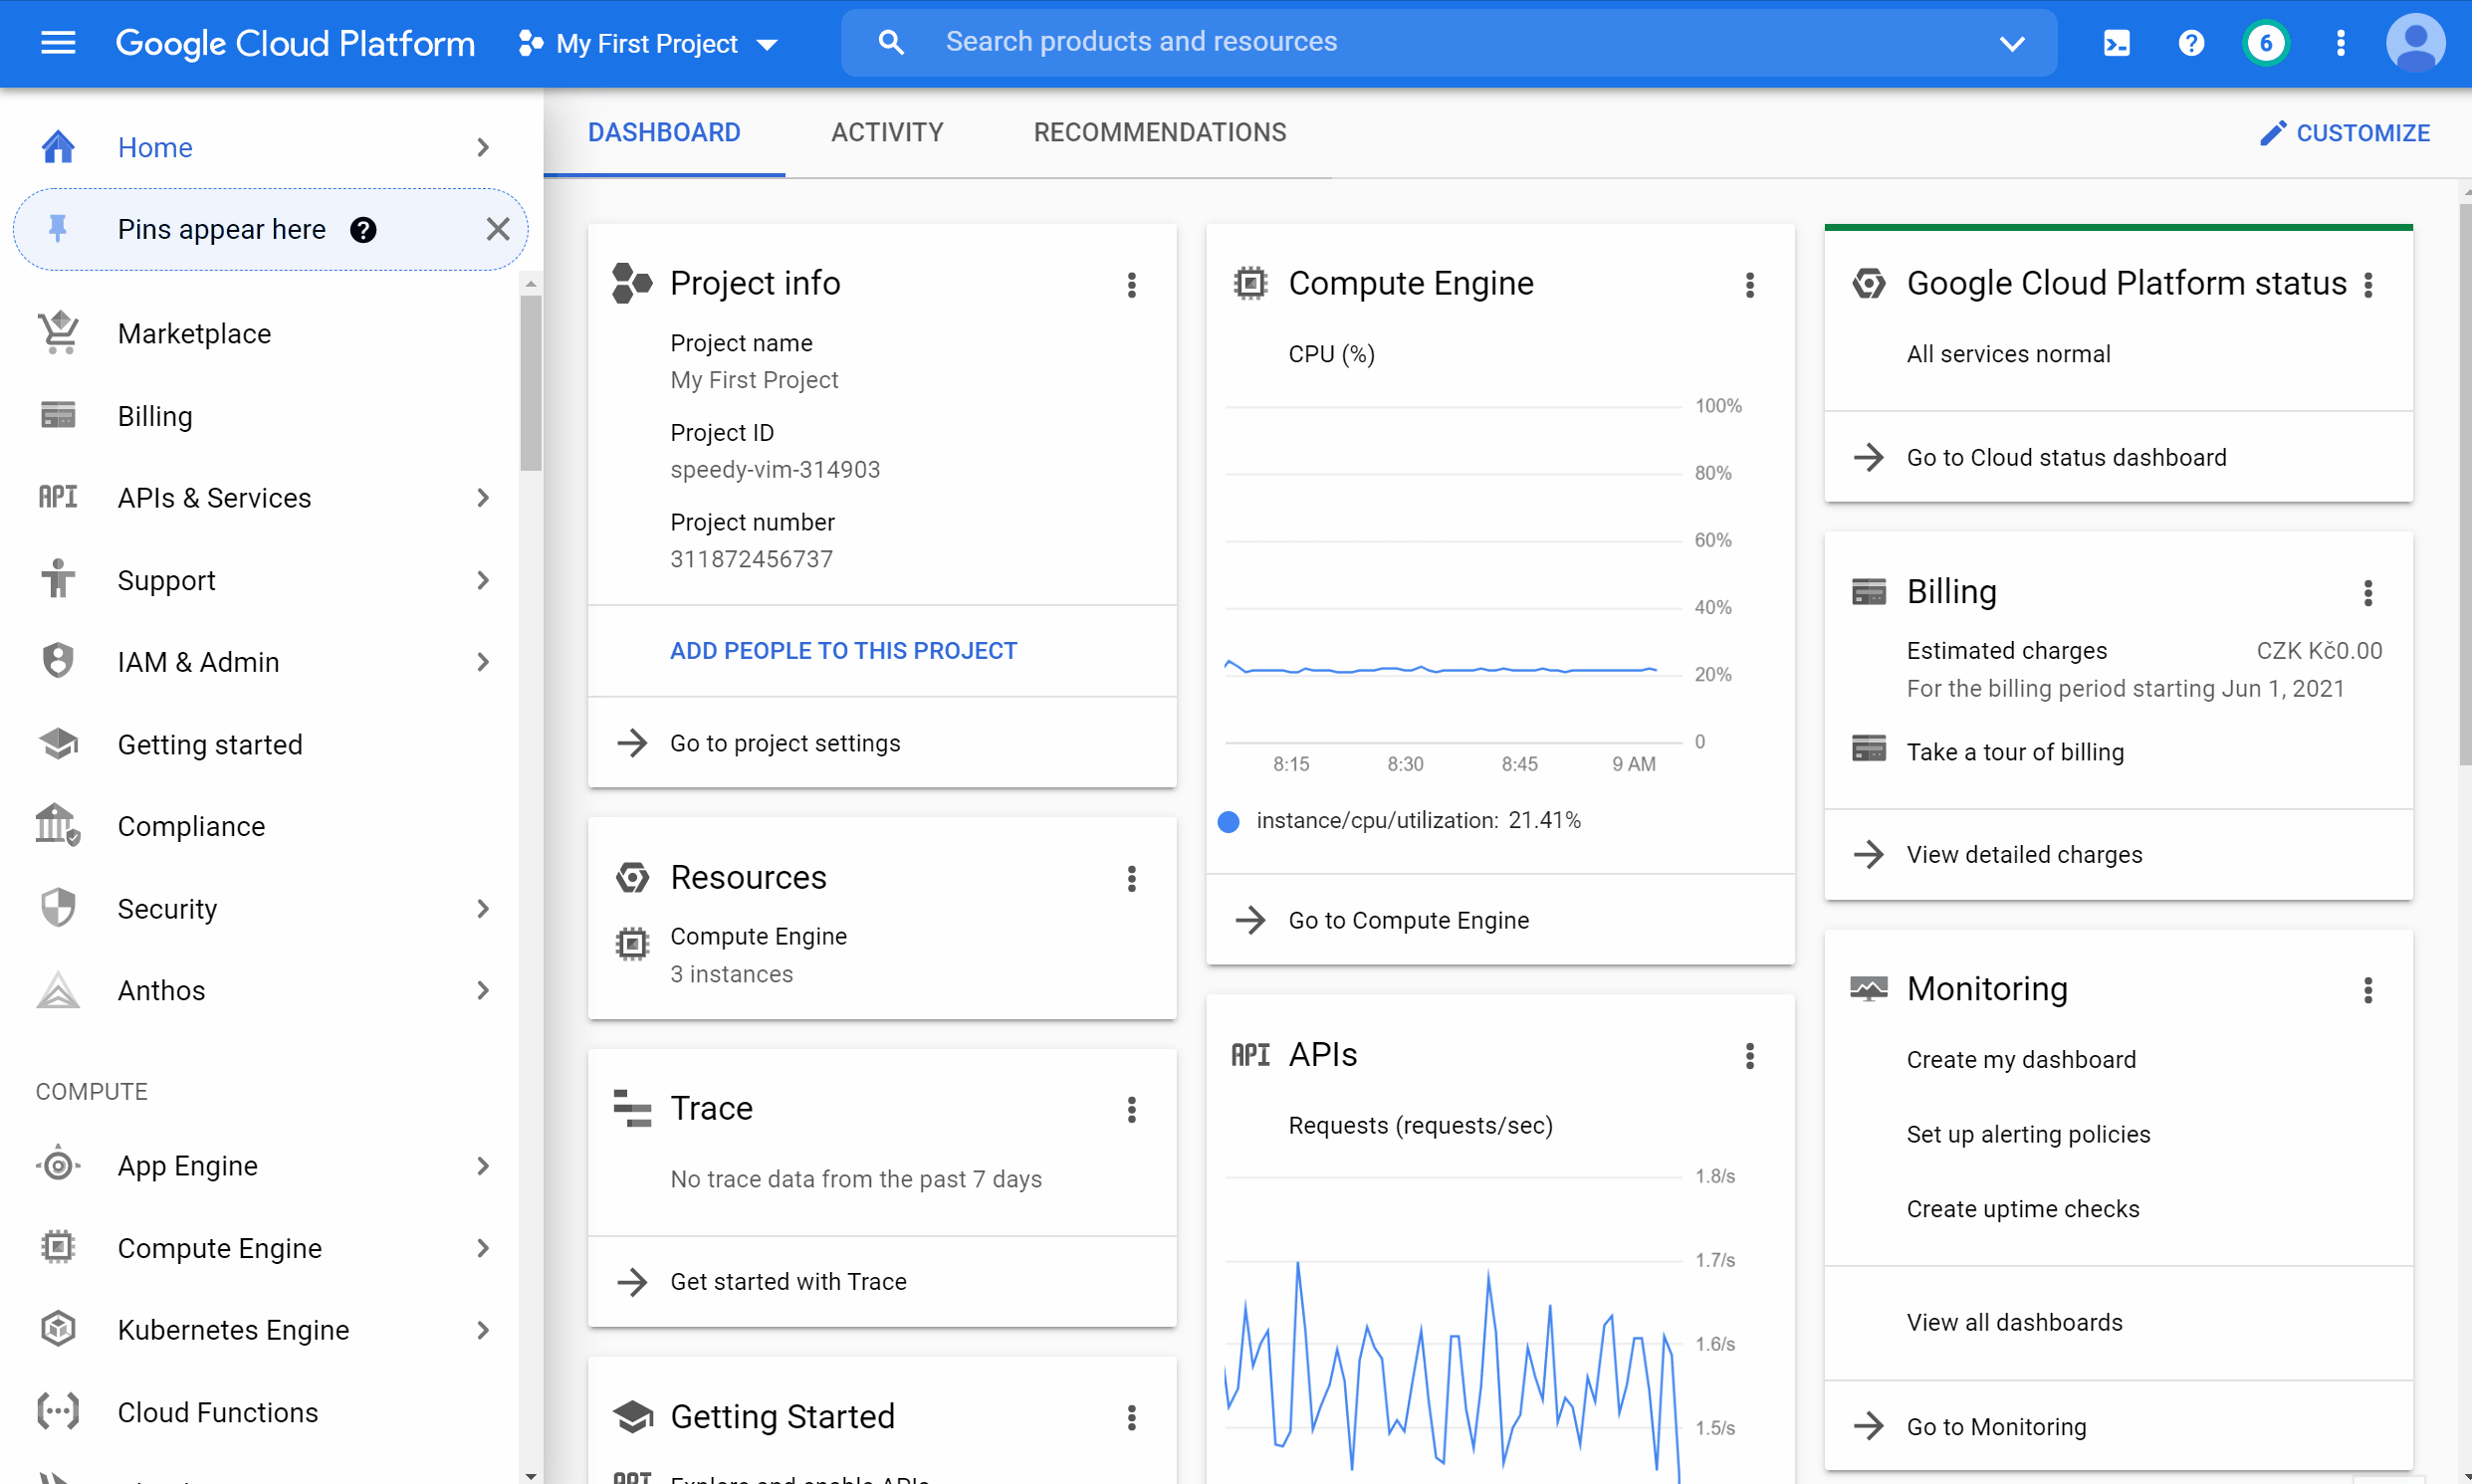Image resolution: width=2472 pixels, height=1484 pixels.
Task: Click the help icon beside Pins appear here
Action: pyautogui.click(x=363, y=230)
